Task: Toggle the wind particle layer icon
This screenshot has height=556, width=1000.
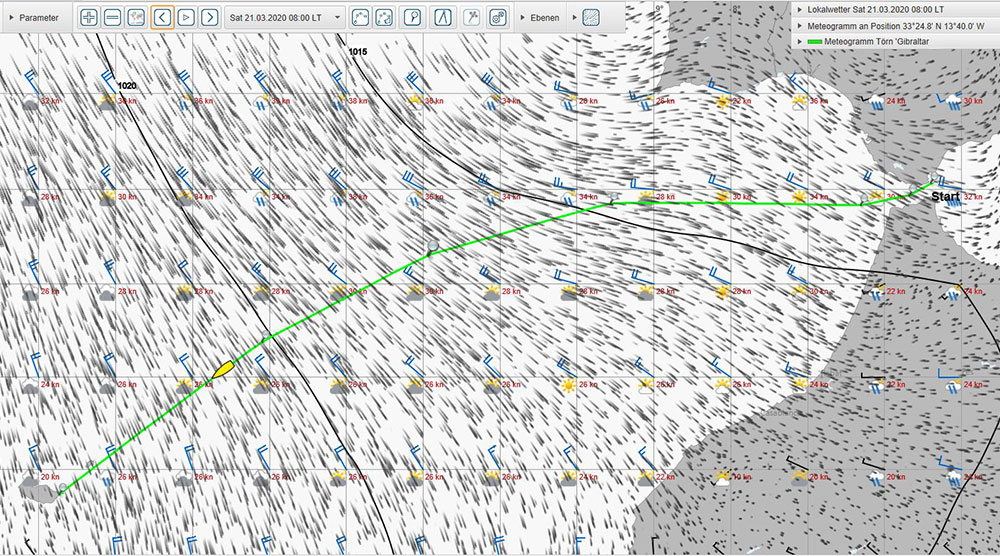Action: click(x=591, y=17)
